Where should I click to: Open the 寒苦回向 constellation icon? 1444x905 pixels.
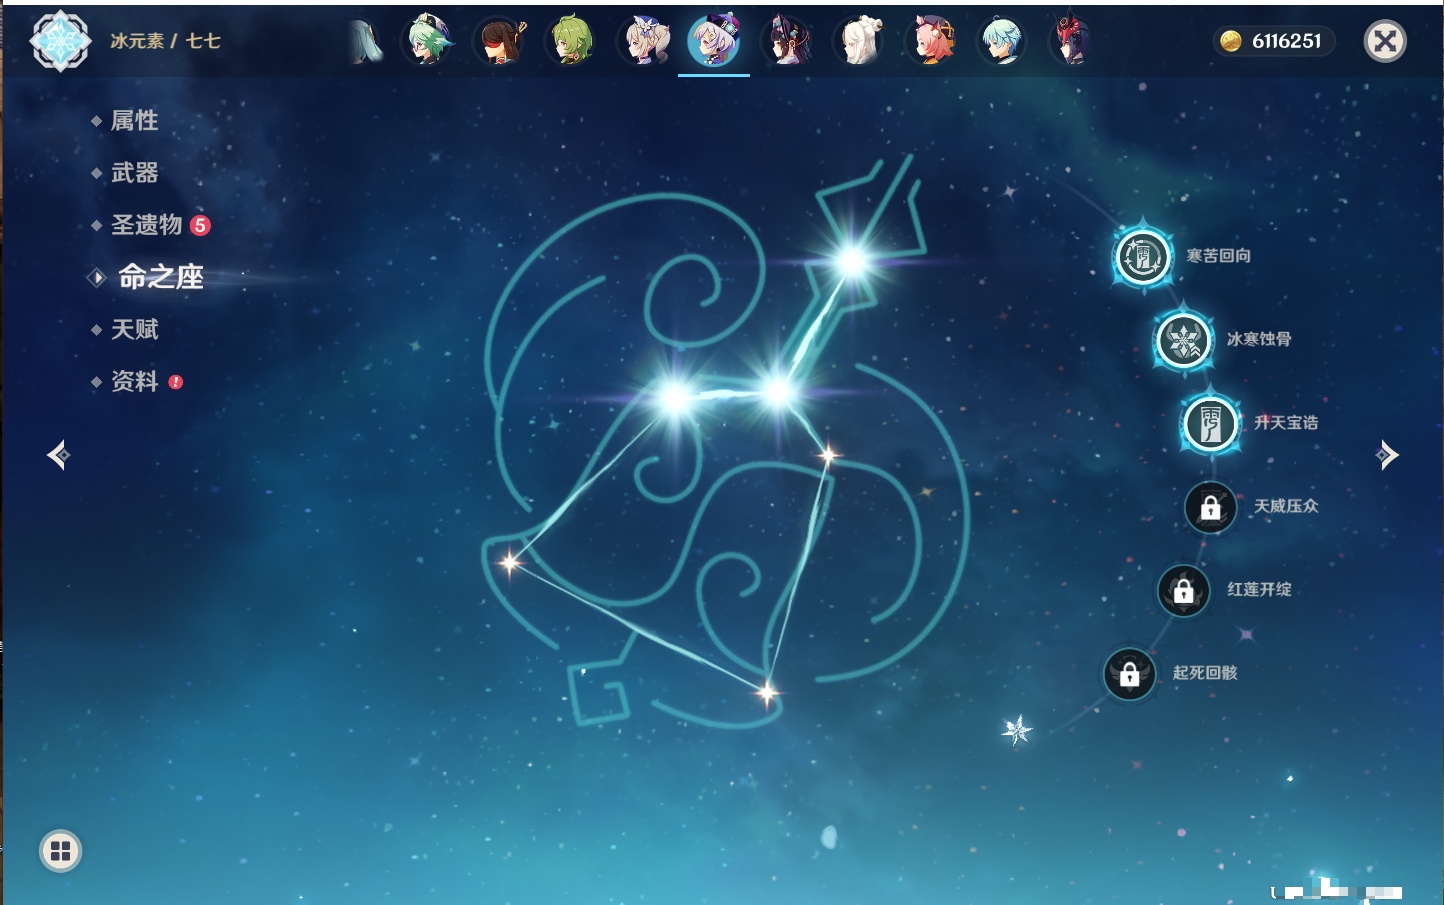click(1143, 257)
